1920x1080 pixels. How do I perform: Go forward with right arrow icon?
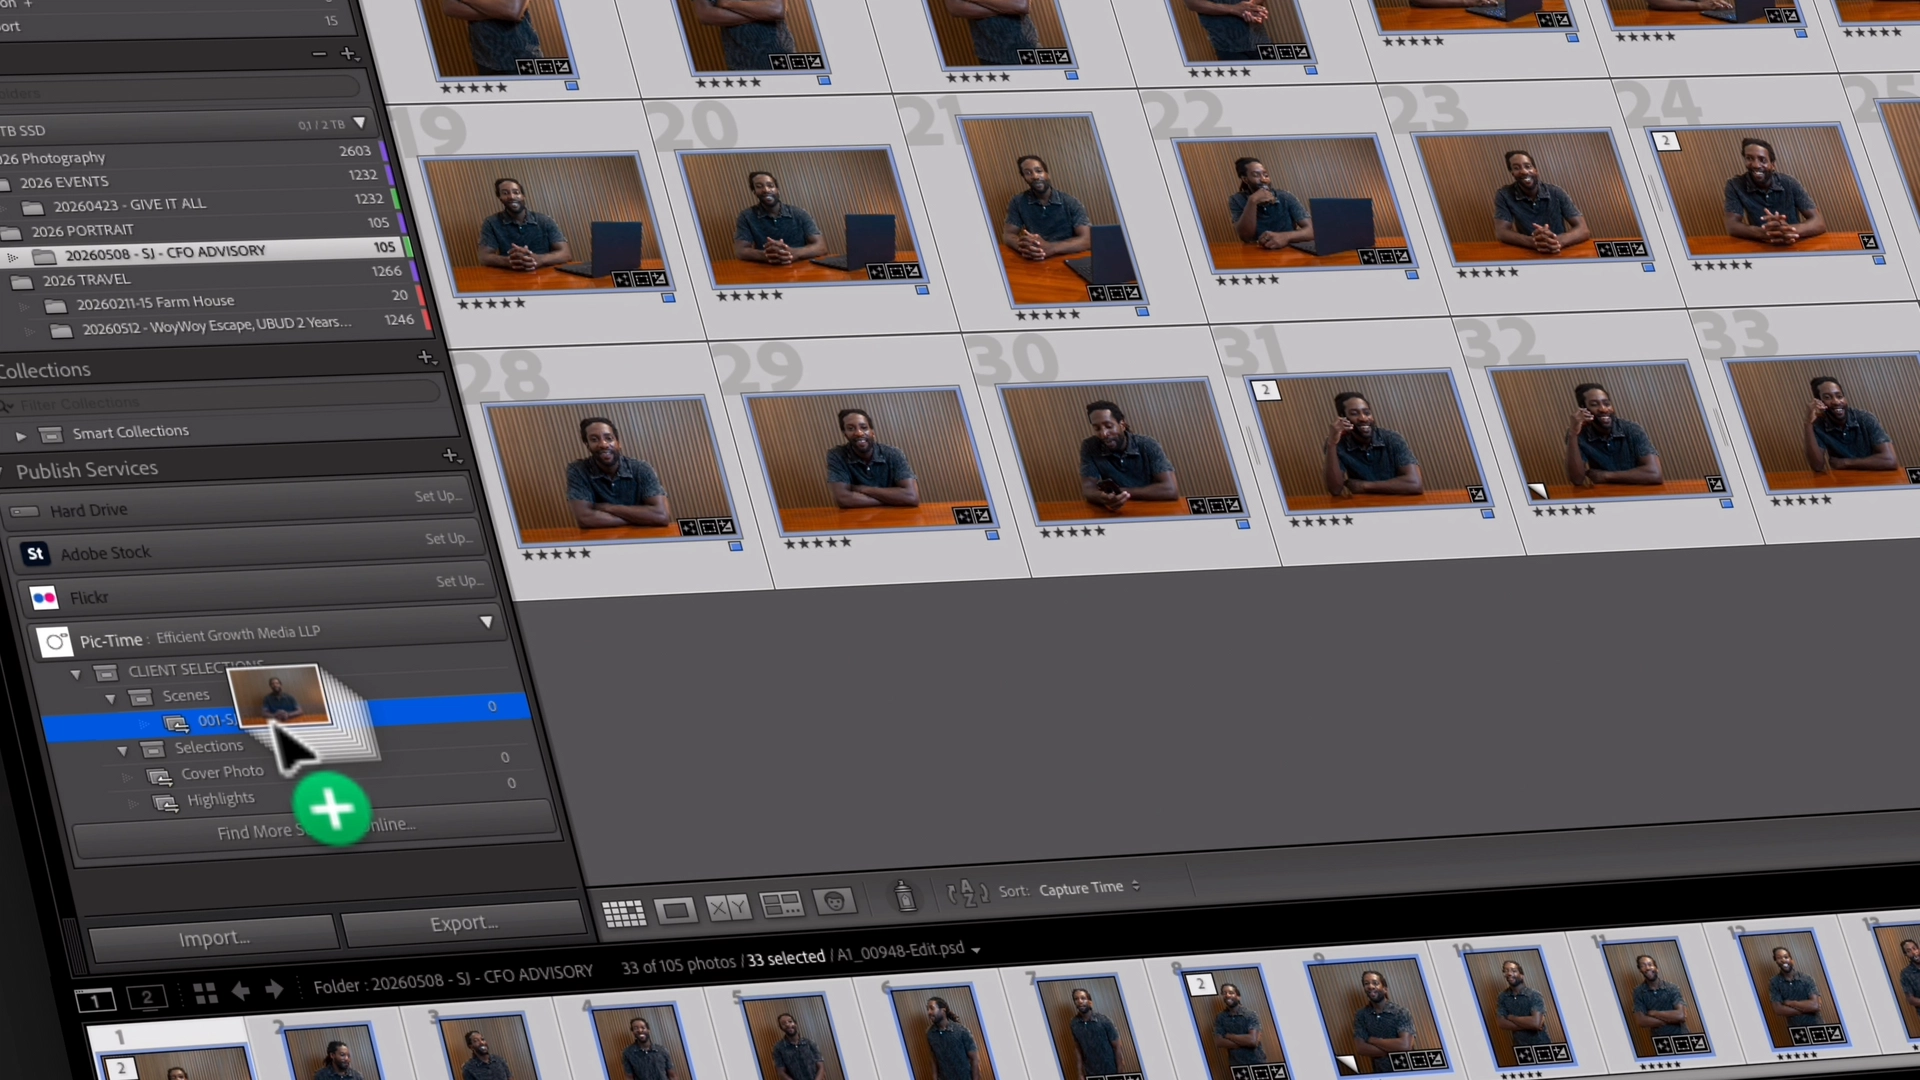click(274, 989)
